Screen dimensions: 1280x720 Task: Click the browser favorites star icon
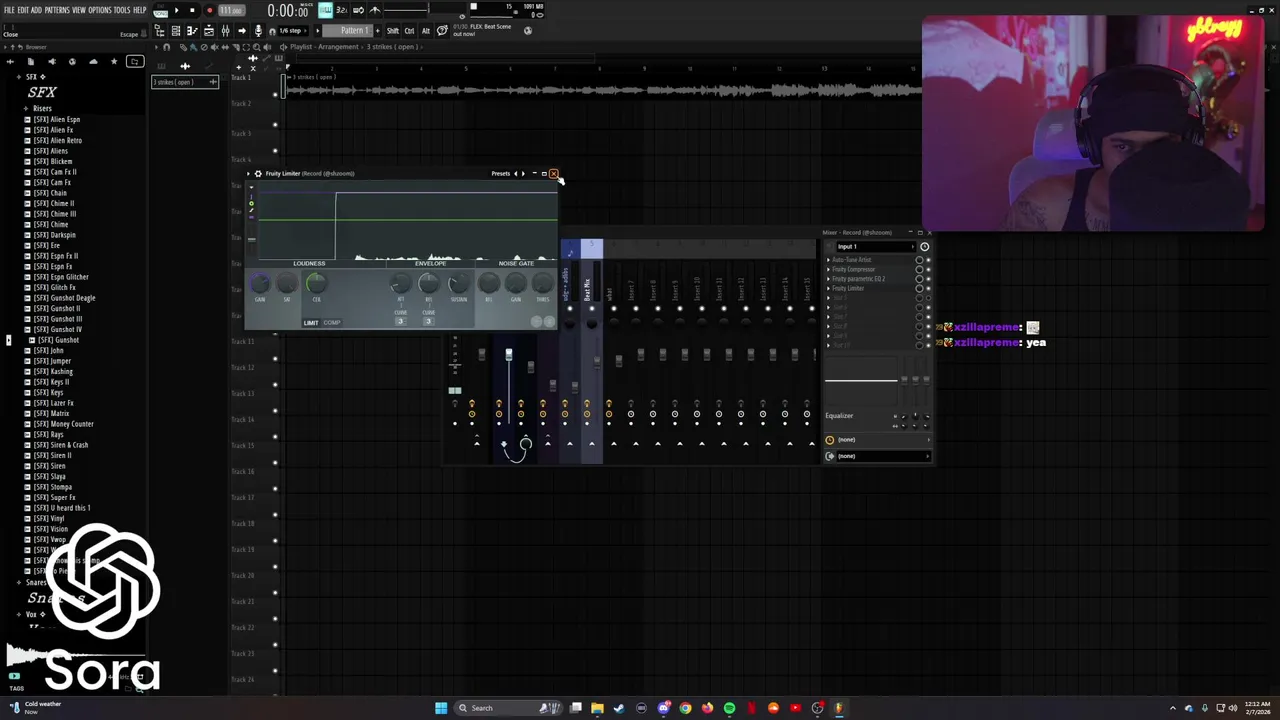[x=114, y=61]
